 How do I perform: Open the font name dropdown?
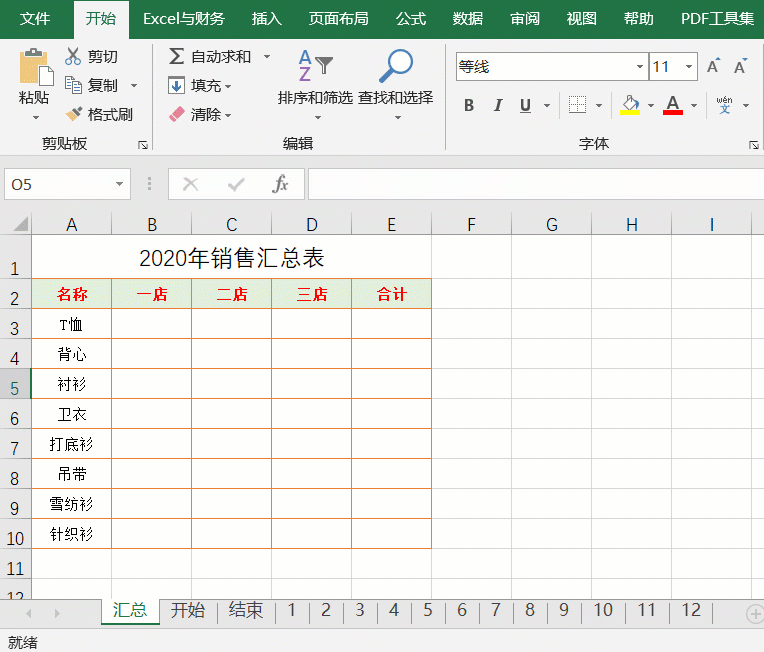click(640, 66)
